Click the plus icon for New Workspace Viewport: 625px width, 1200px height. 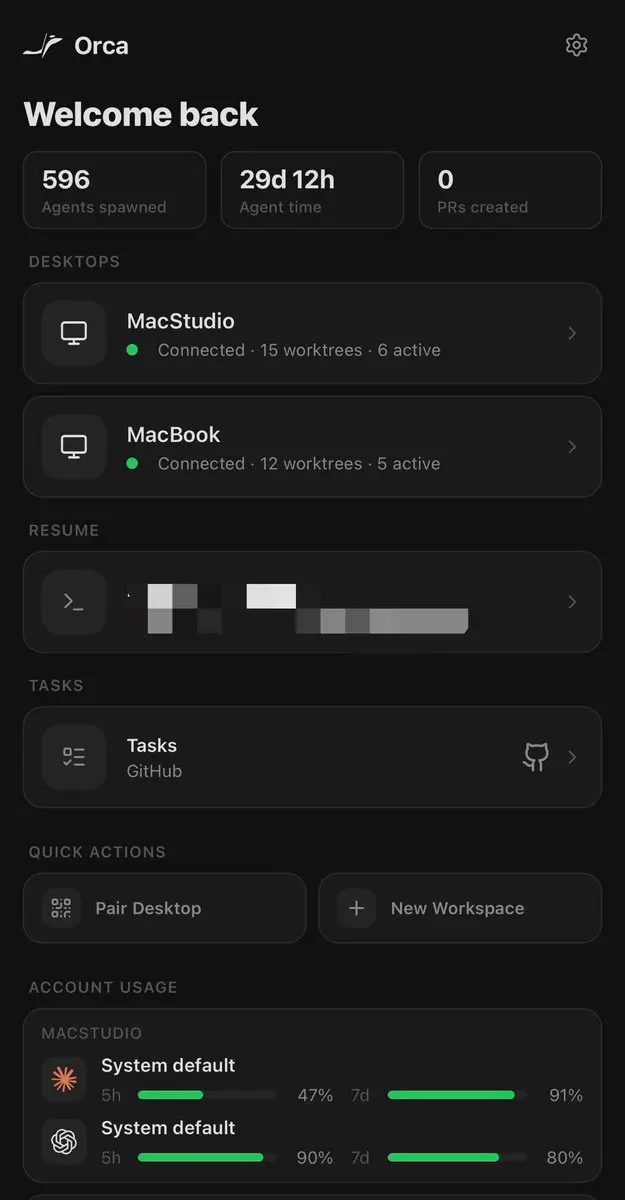click(356, 908)
